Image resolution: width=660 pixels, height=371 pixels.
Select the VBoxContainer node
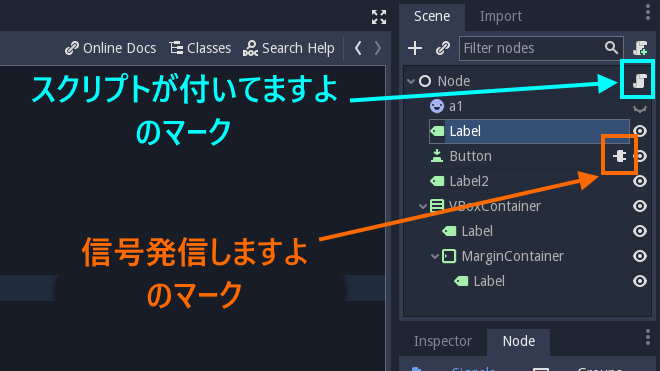(495, 206)
